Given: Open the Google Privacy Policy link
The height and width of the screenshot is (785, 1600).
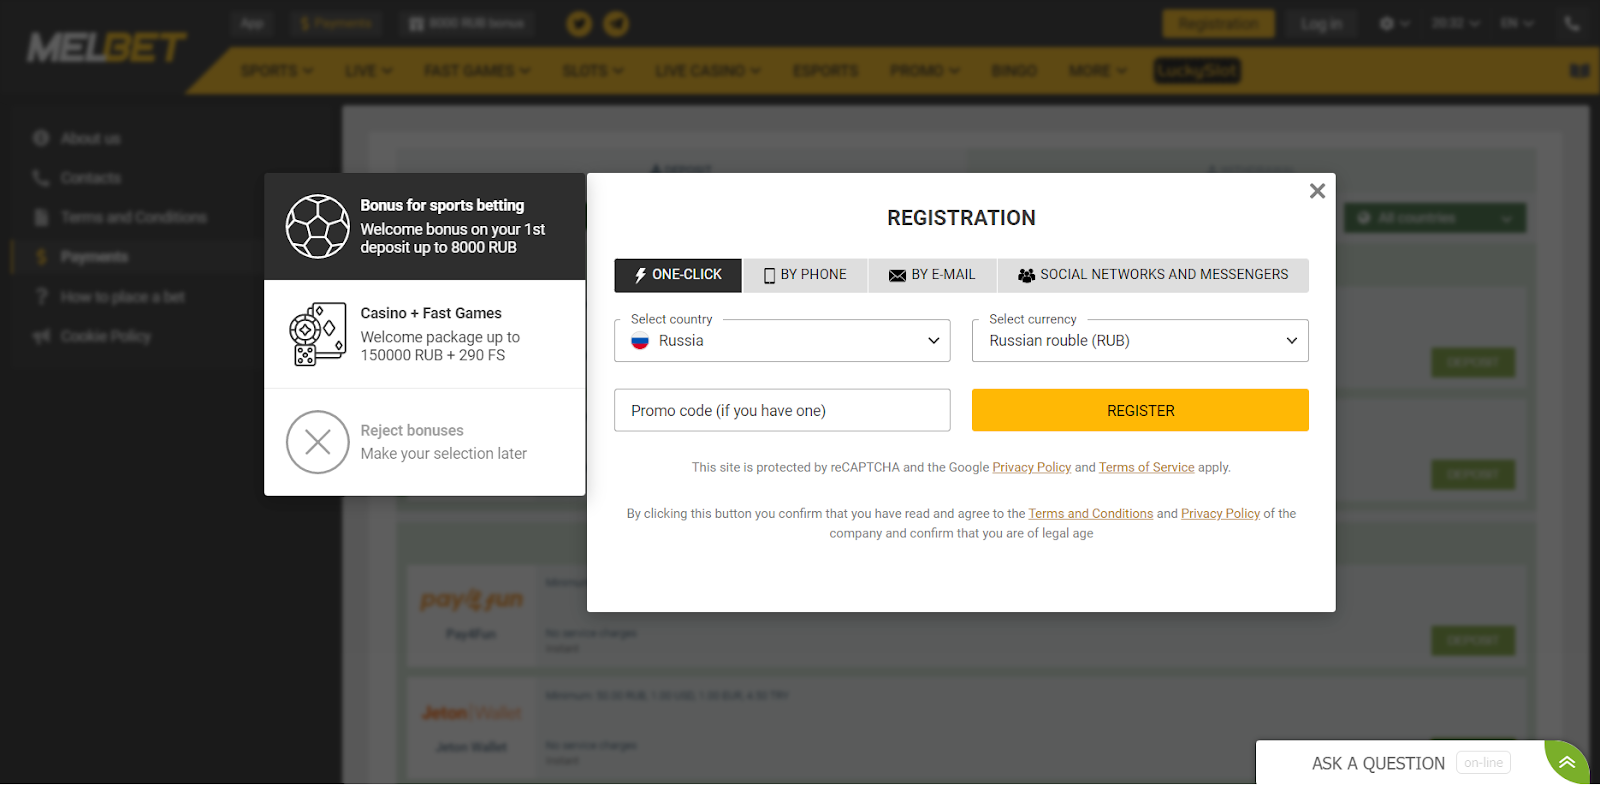Looking at the screenshot, I should pyautogui.click(x=1032, y=467).
